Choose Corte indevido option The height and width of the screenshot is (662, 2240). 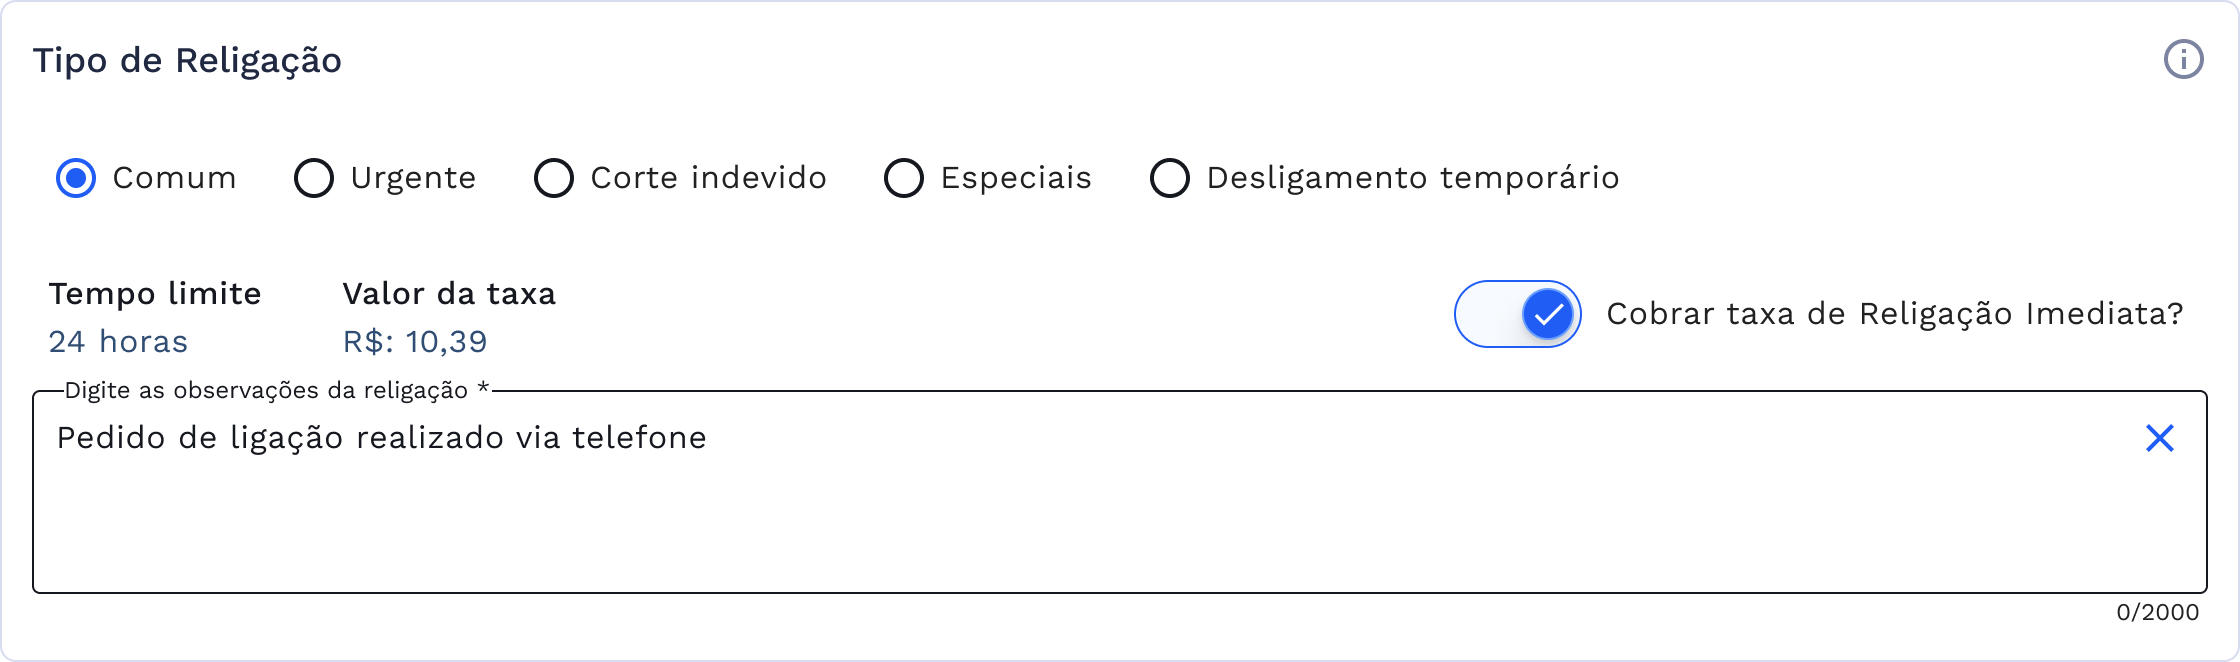click(x=553, y=178)
